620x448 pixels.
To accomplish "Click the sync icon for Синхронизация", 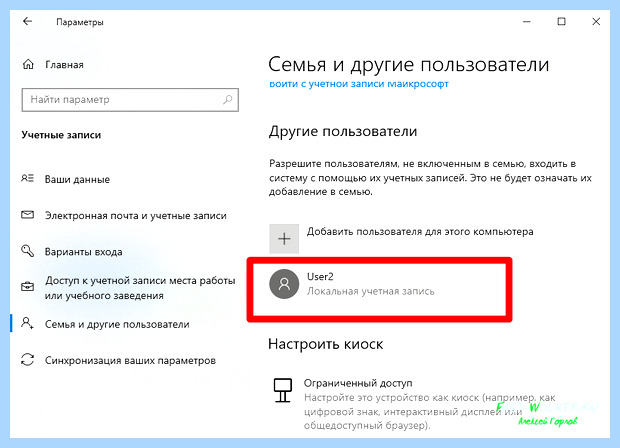I will click(x=27, y=359).
